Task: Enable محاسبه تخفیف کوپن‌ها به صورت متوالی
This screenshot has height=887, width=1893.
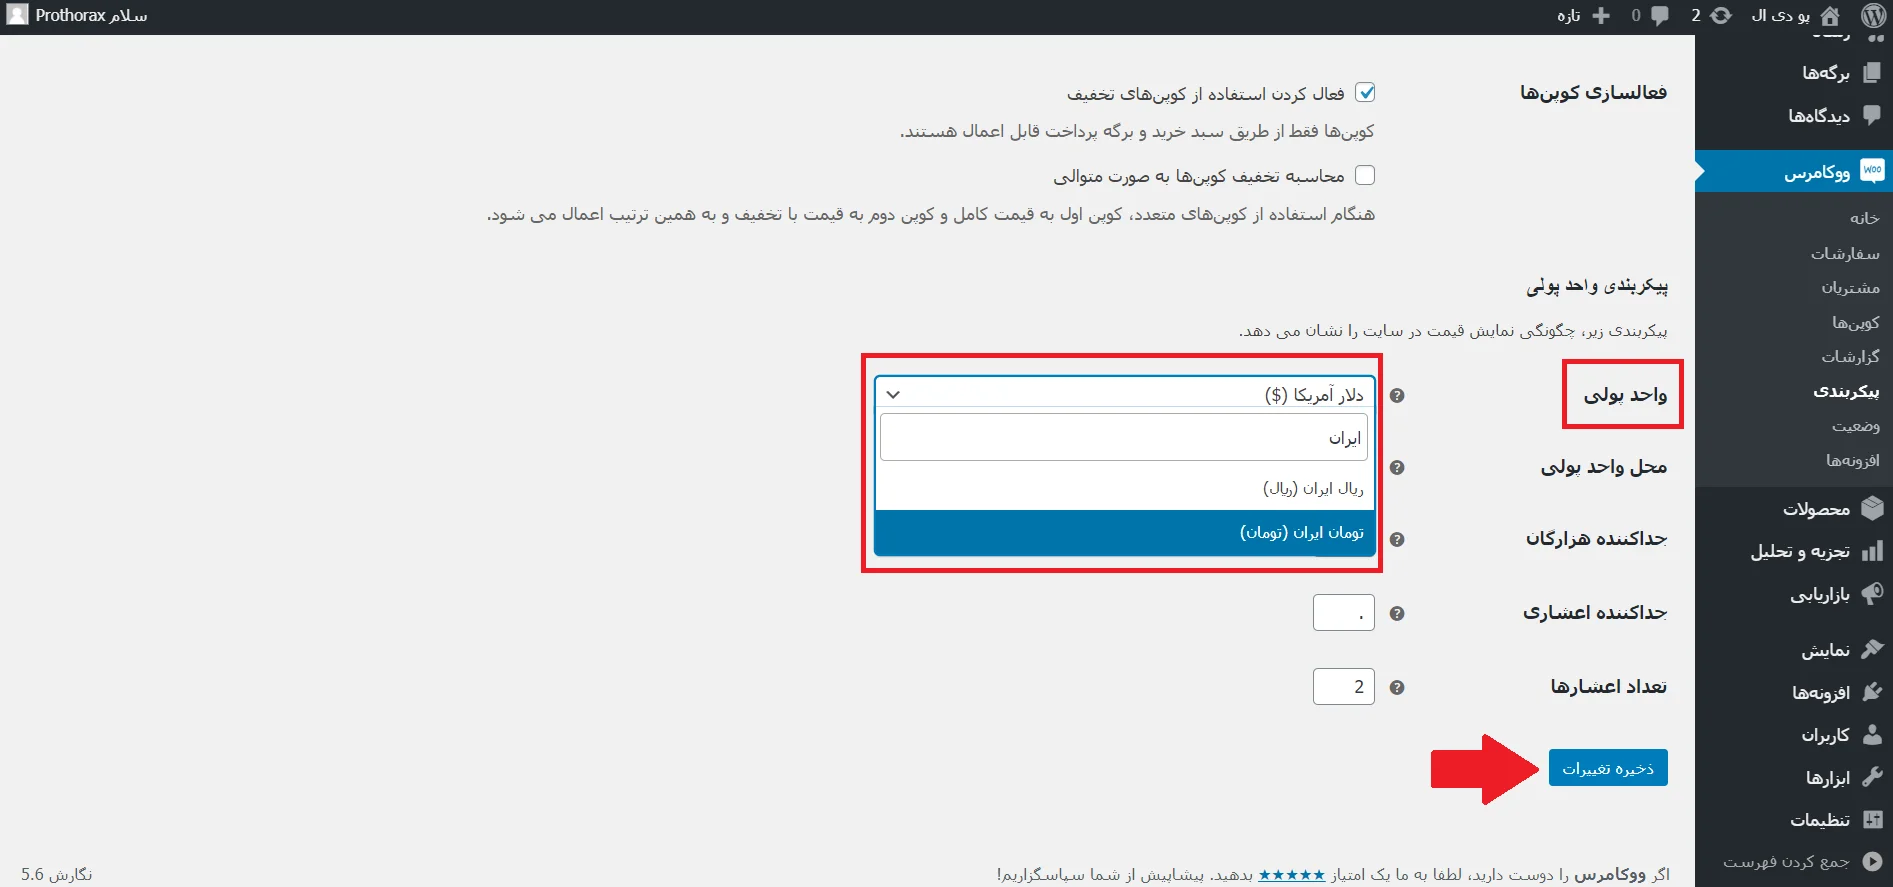Action: [1365, 175]
